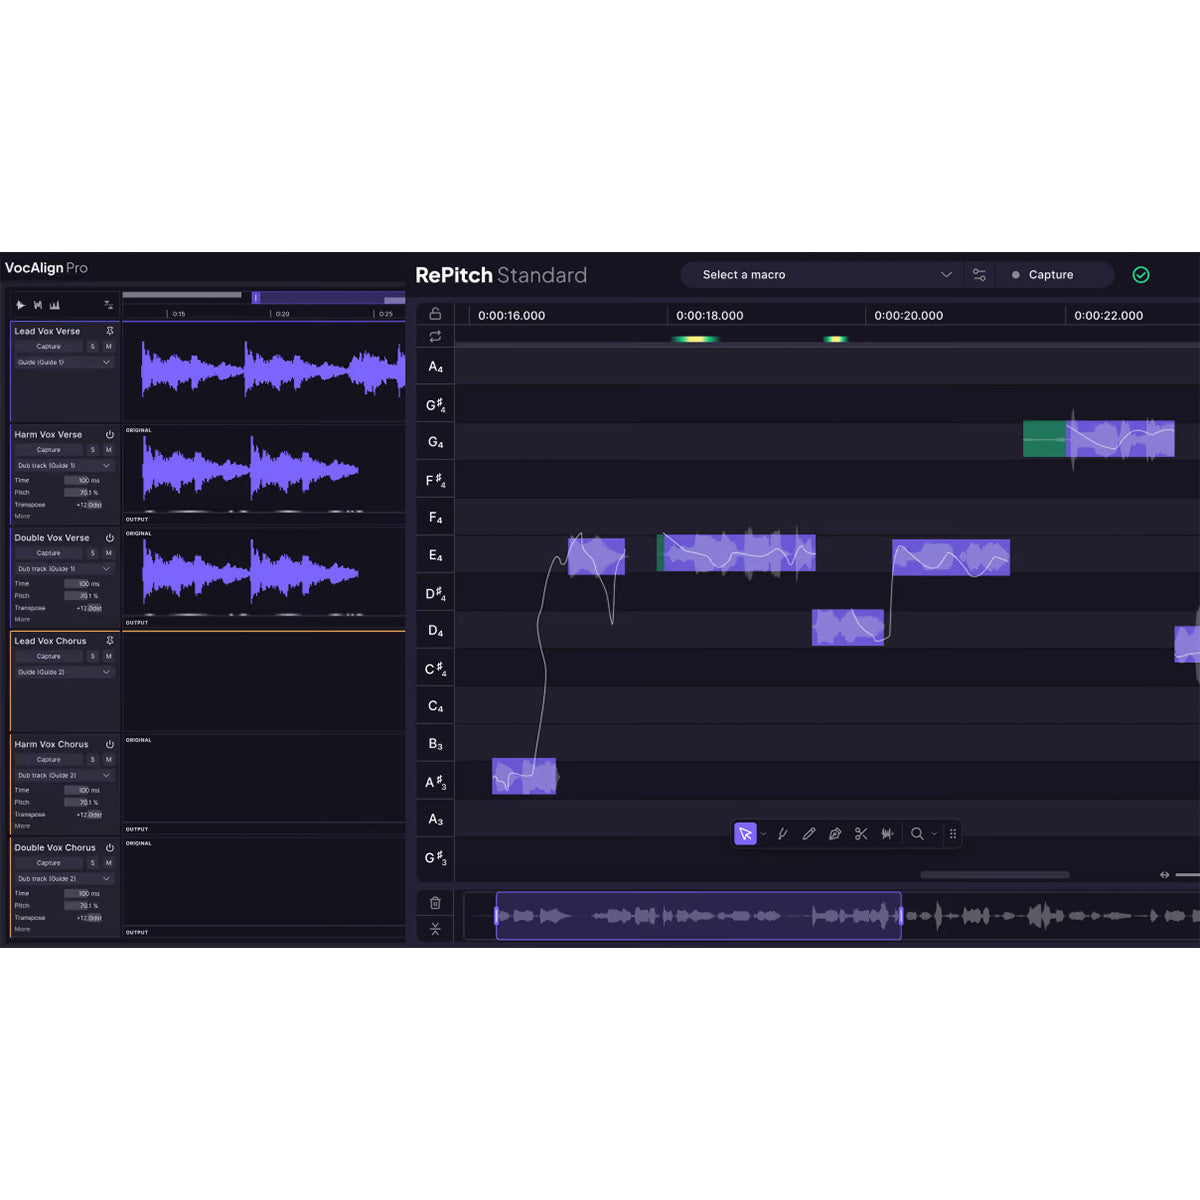Click Capture on Harm Vox Chorus
The height and width of the screenshot is (1200, 1200).
[x=49, y=760]
